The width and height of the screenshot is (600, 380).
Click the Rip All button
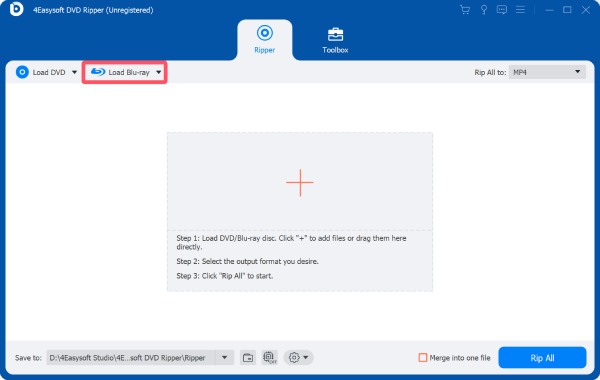(542, 358)
